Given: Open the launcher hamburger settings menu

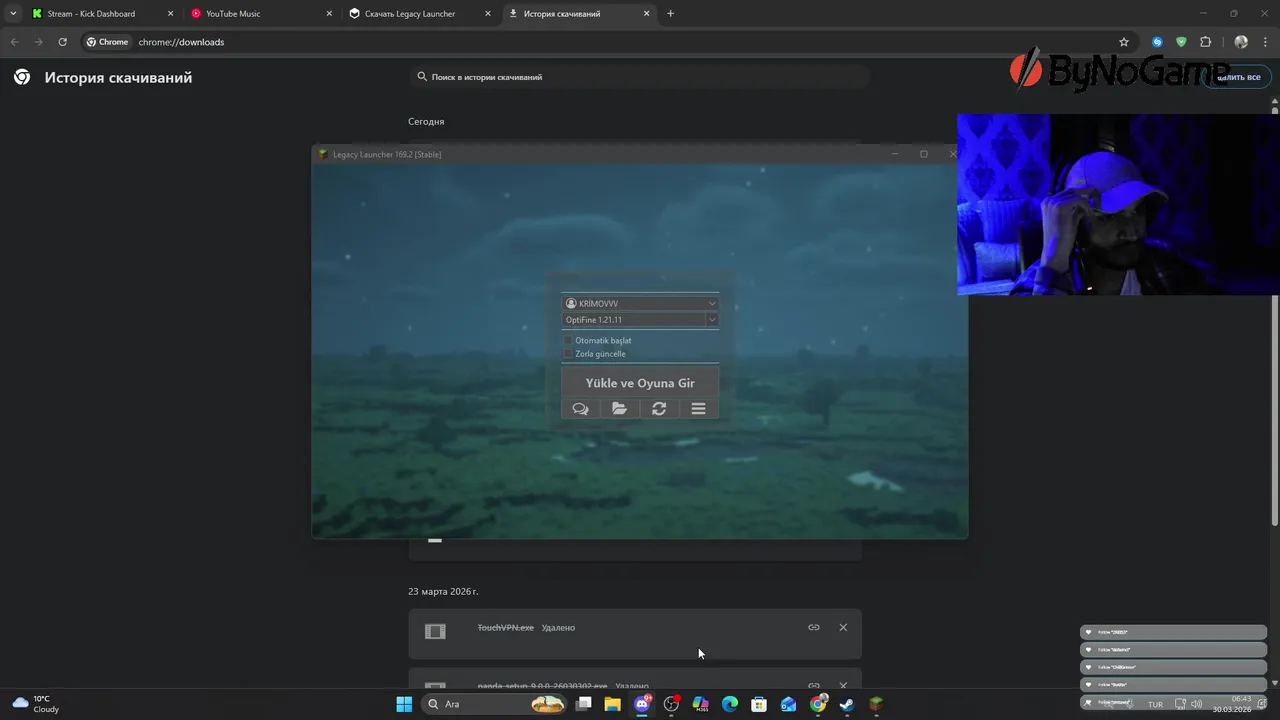Looking at the screenshot, I should pyautogui.click(x=699, y=408).
